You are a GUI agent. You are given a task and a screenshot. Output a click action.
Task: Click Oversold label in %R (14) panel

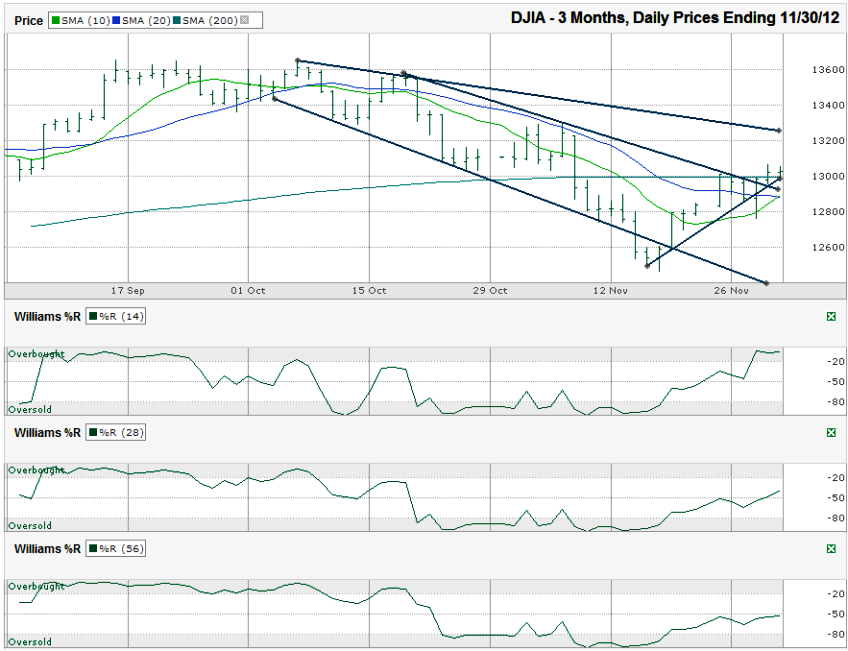pos(30,410)
